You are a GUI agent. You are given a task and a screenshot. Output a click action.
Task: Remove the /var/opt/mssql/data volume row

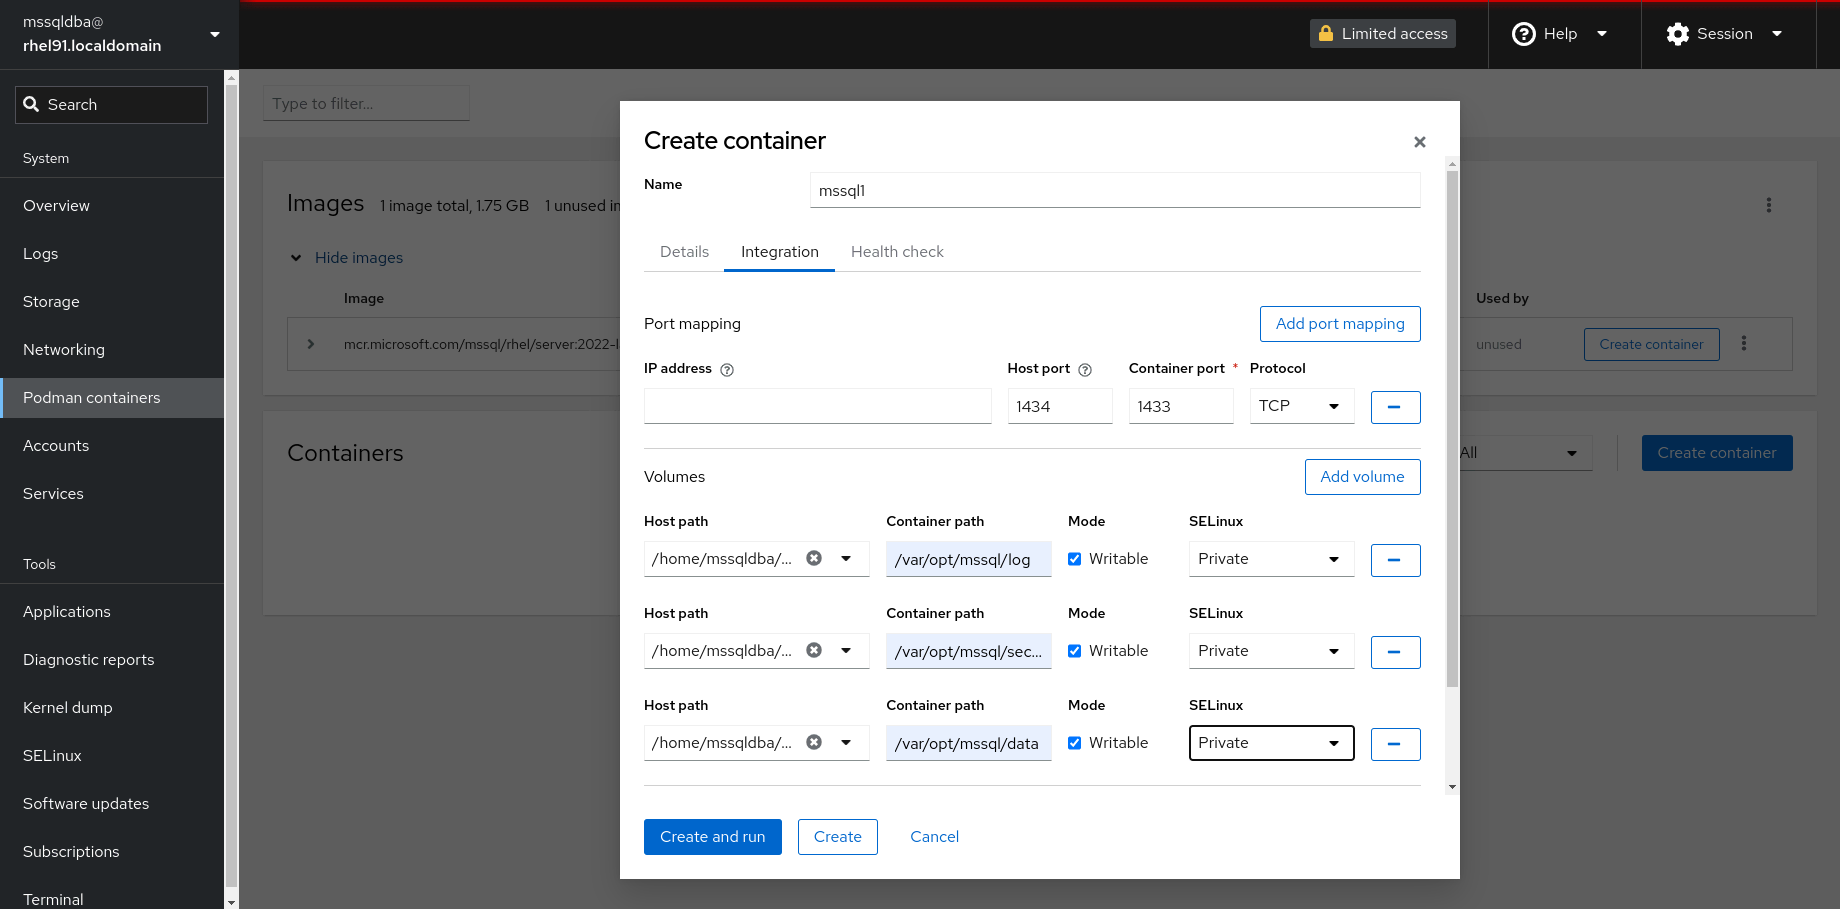(x=1395, y=744)
